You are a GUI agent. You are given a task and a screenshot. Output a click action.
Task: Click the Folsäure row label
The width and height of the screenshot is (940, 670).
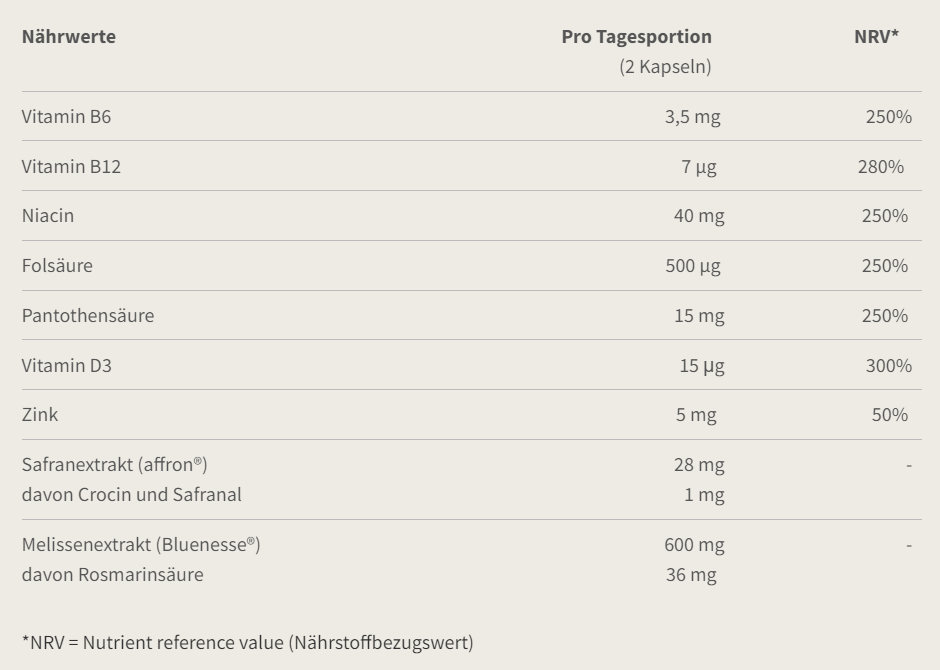(57, 266)
